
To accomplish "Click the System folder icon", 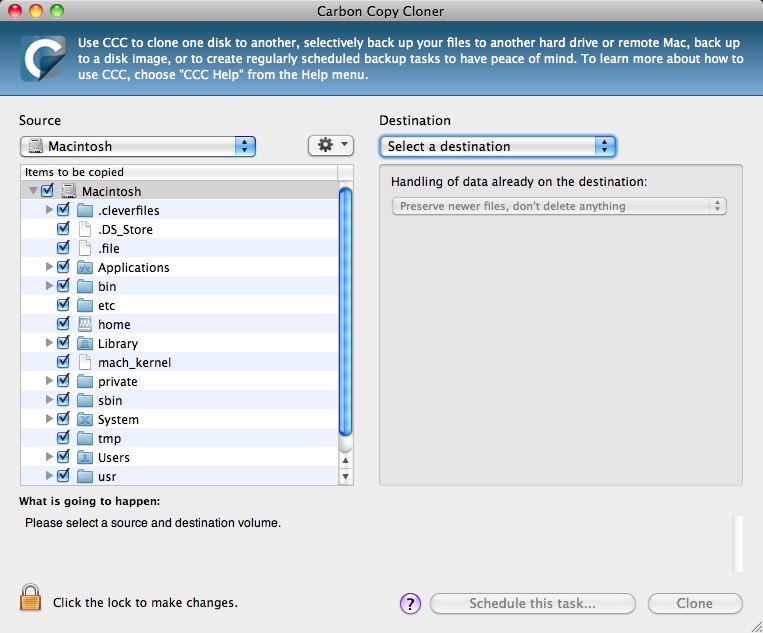I will point(85,419).
